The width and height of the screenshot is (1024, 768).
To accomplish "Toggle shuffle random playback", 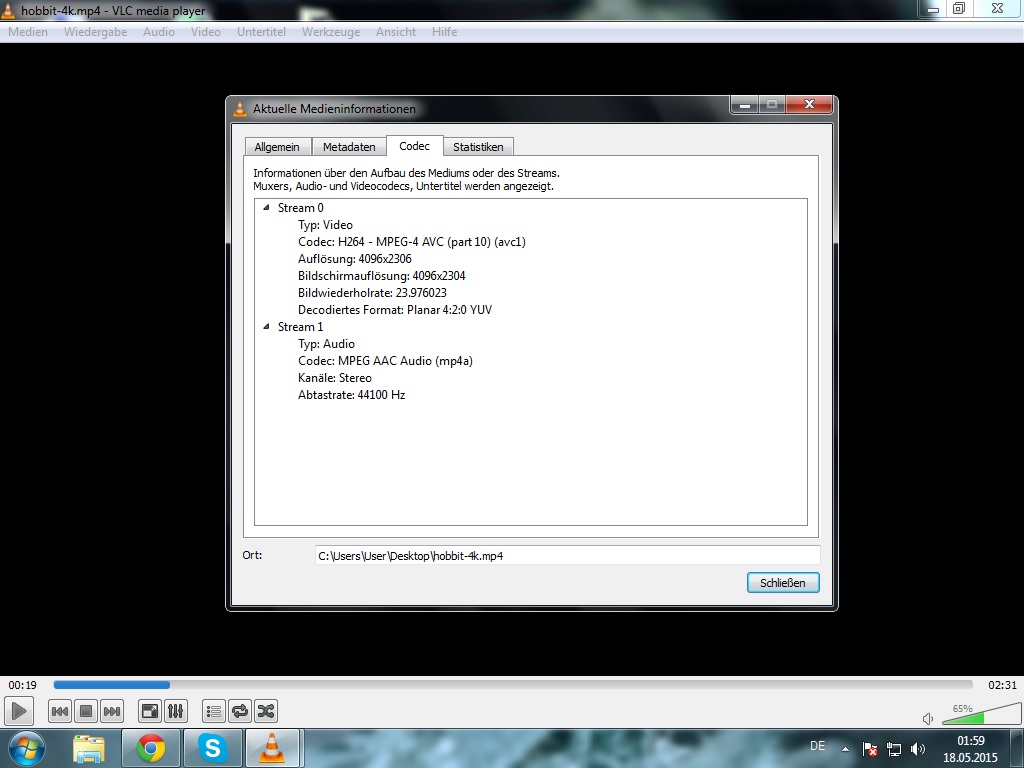I will [266, 711].
